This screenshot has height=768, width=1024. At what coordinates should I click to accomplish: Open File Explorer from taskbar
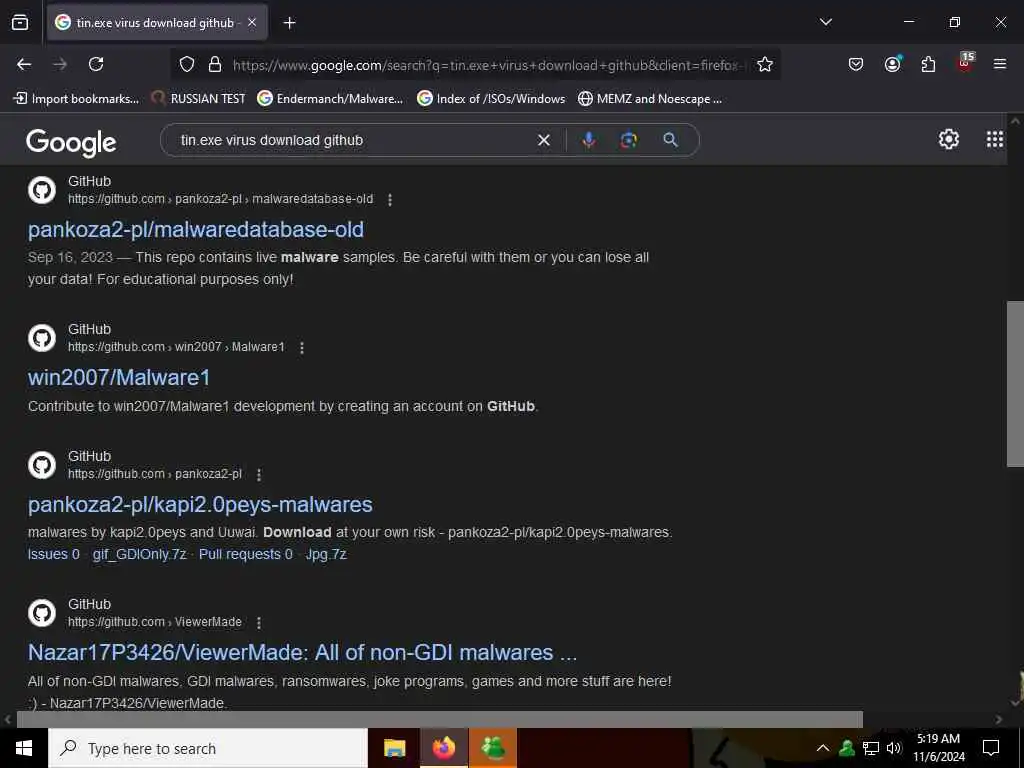394,748
